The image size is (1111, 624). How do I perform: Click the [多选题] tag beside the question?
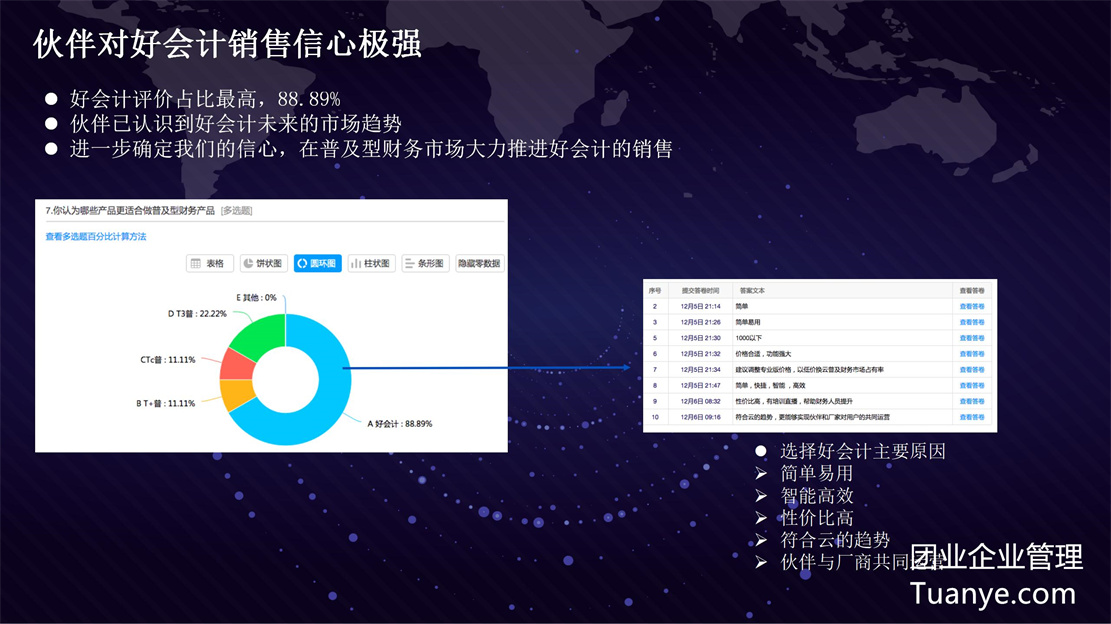click(237, 210)
